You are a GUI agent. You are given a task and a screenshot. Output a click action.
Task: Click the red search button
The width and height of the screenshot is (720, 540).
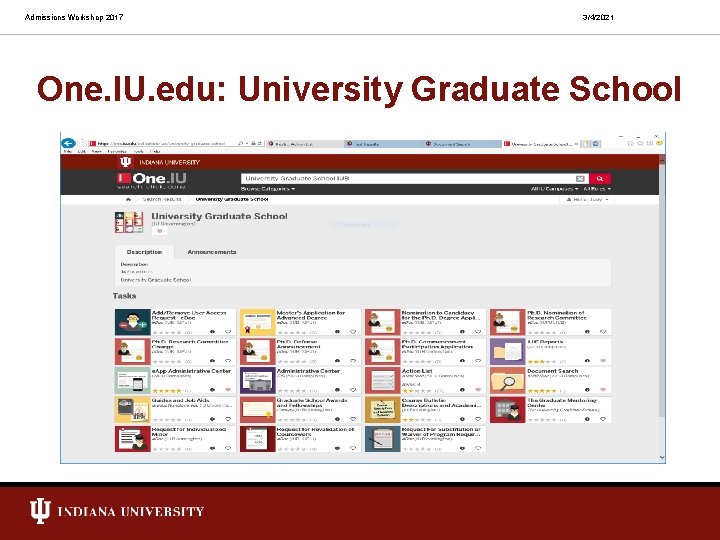(x=600, y=178)
